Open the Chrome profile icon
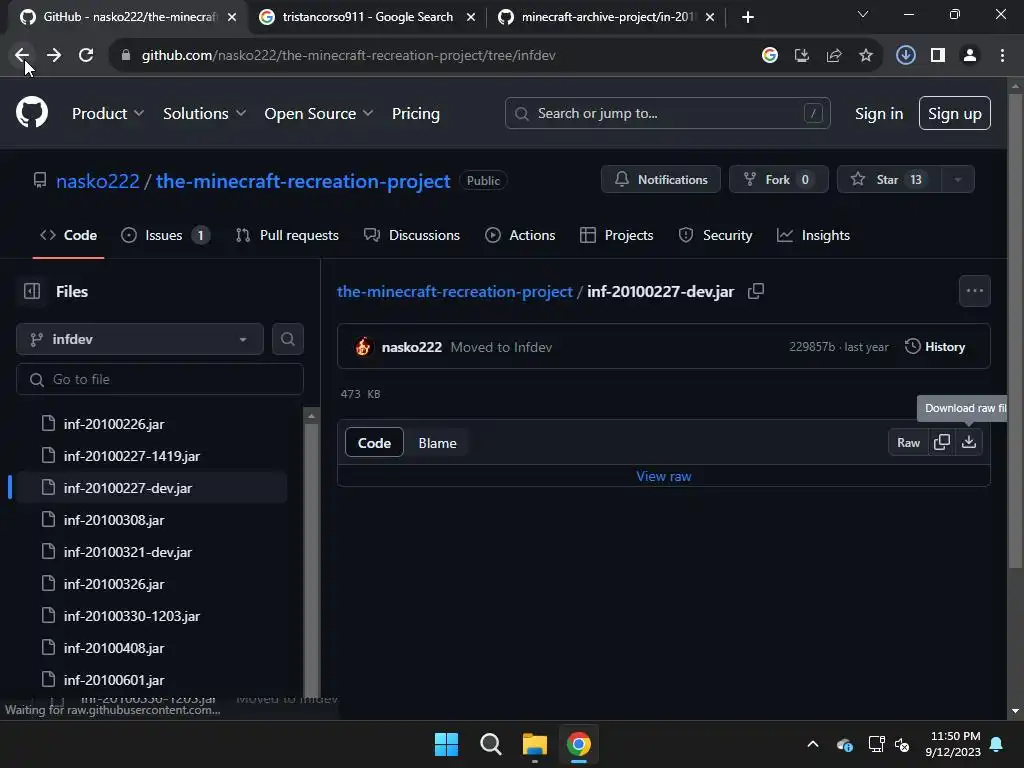1024x768 pixels. coord(970,56)
